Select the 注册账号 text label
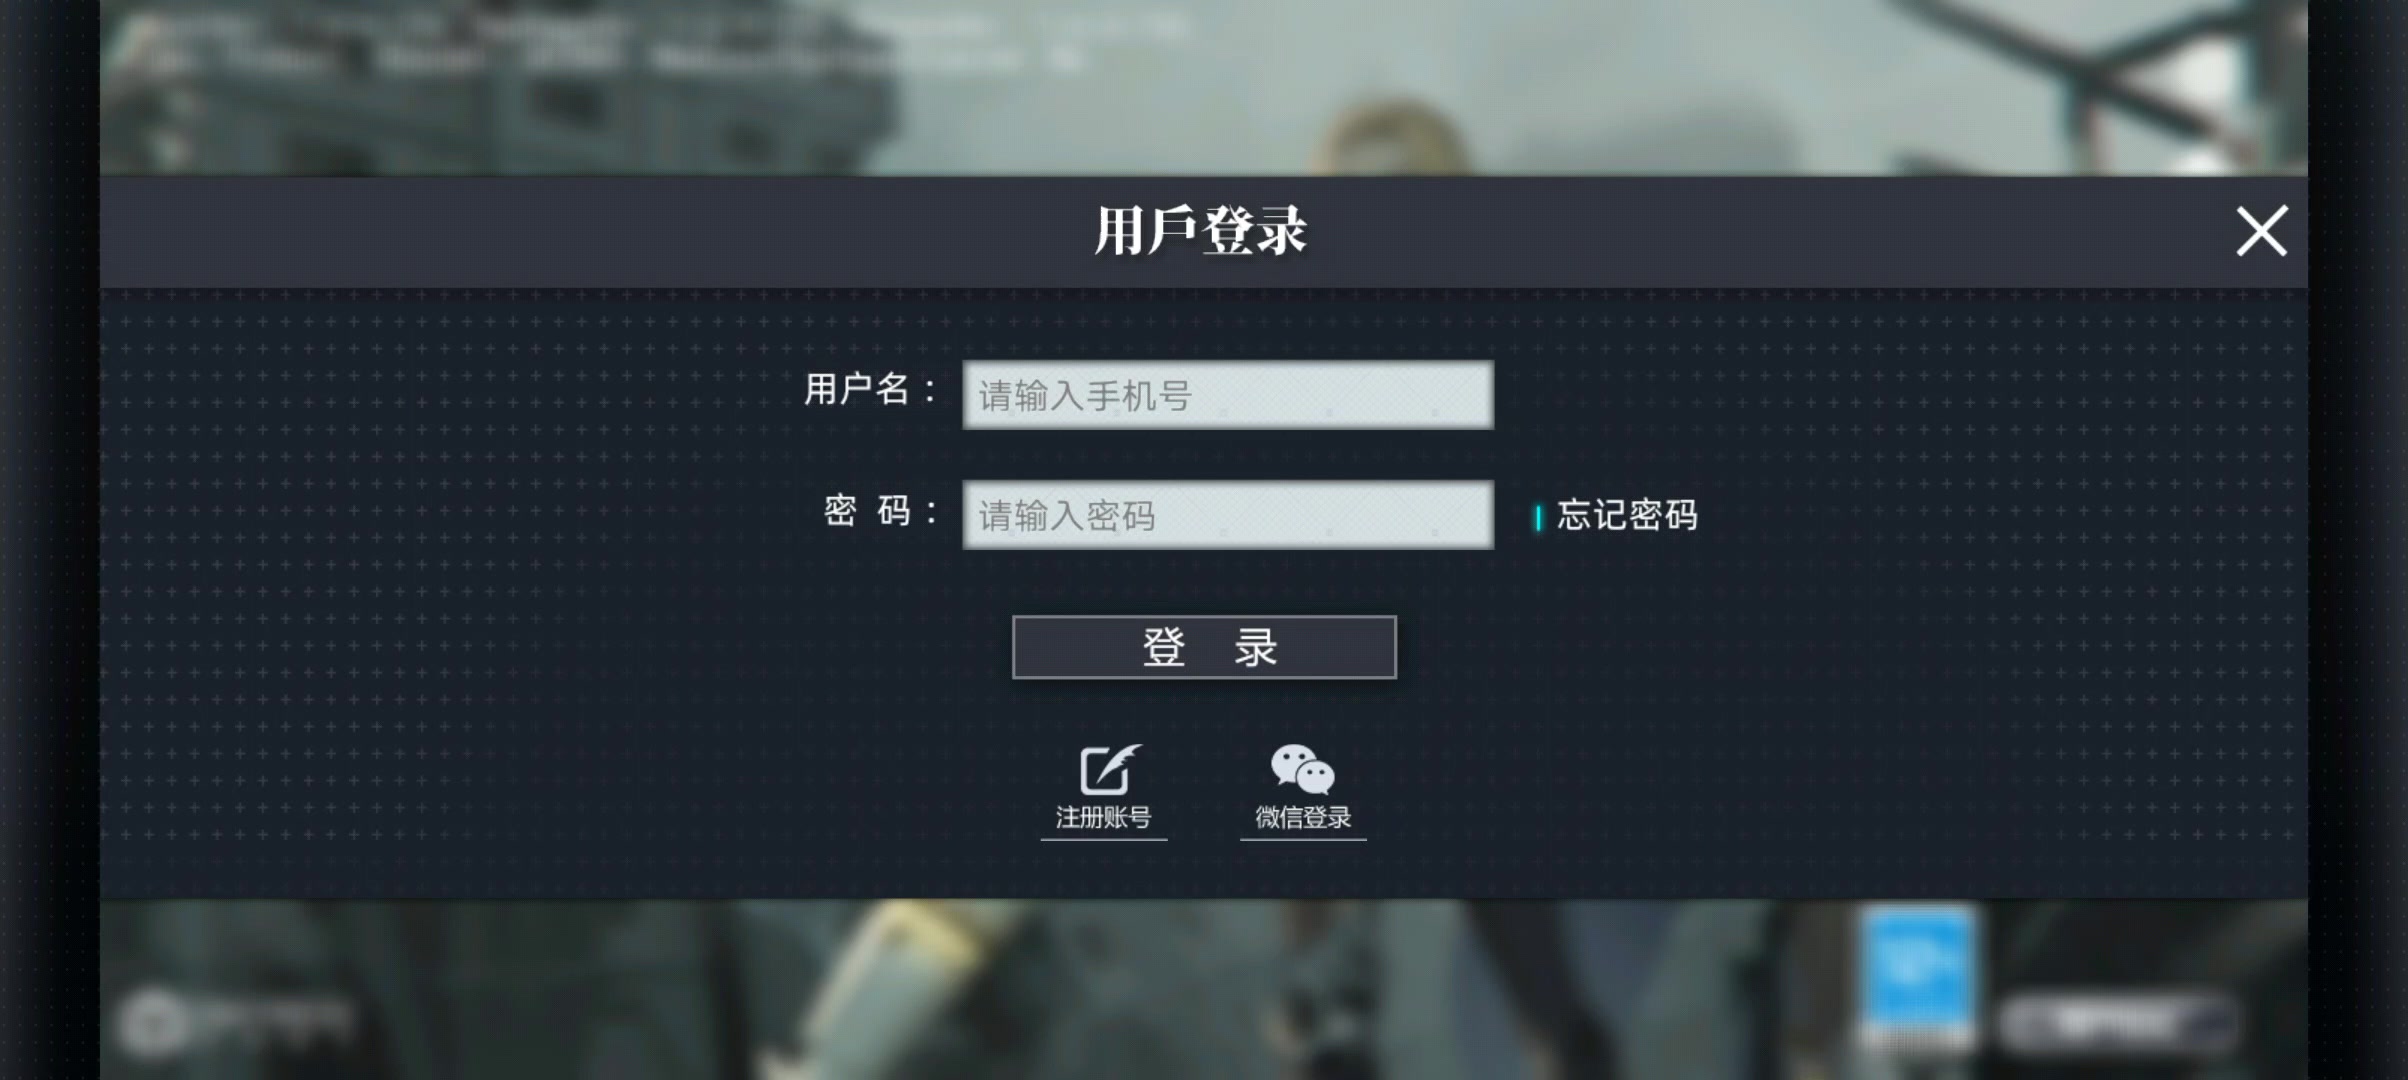Viewport: 2408px width, 1080px height. point(1103,817)
